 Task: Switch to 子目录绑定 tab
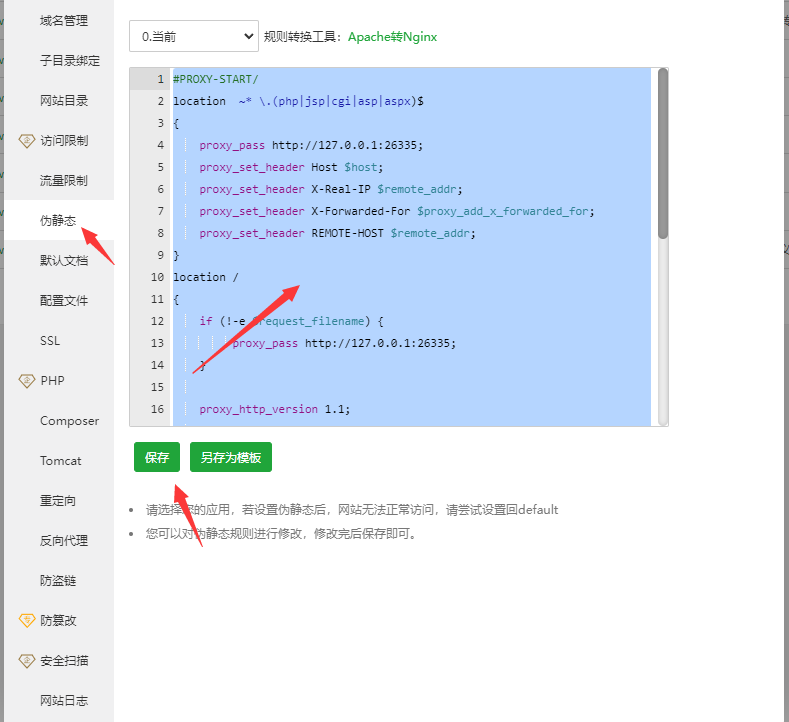70,60
